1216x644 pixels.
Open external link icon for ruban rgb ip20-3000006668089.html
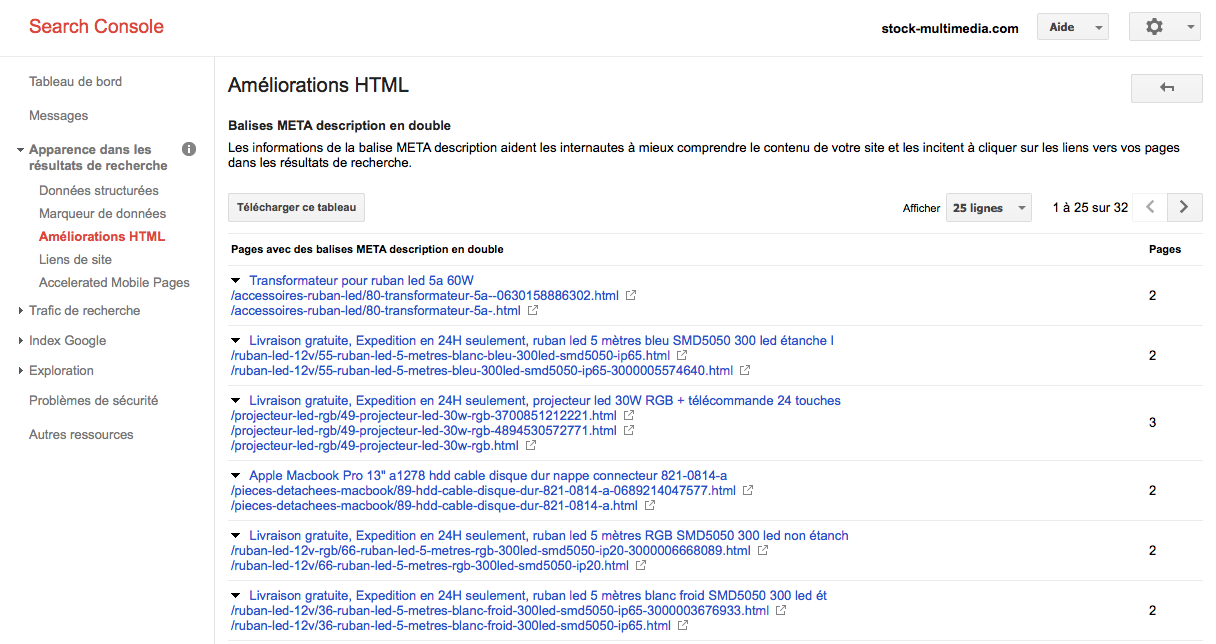(762, 551)
